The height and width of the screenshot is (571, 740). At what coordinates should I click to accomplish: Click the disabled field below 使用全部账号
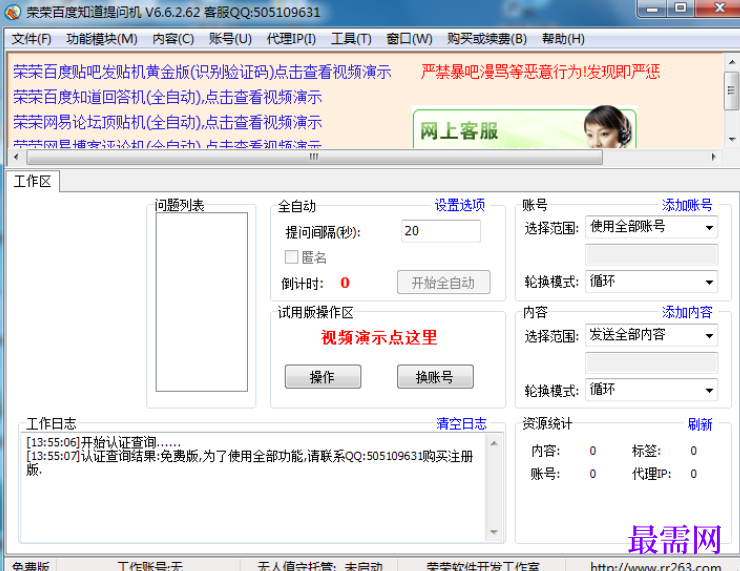pyautogui.click(x=652, y=255)
